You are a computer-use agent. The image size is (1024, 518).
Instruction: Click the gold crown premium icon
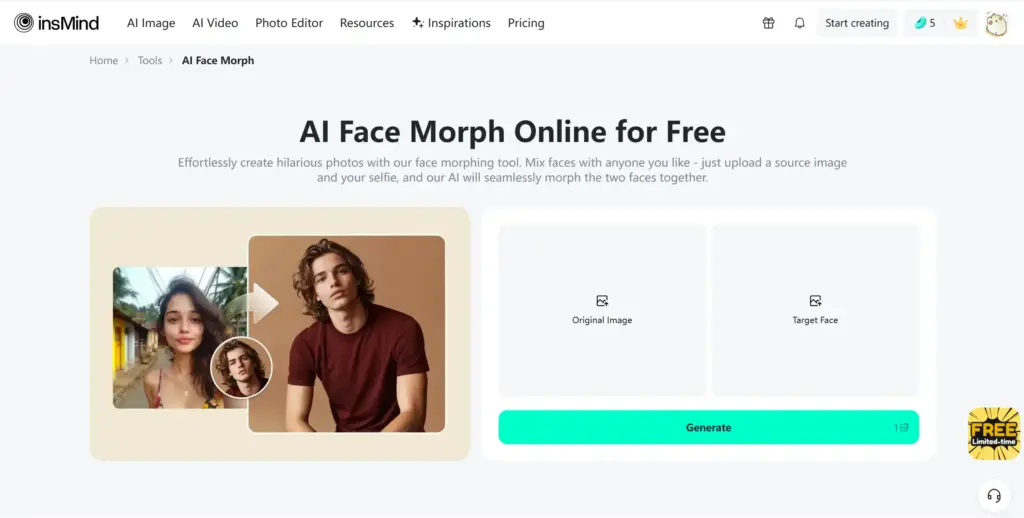[x=960, y=23]
